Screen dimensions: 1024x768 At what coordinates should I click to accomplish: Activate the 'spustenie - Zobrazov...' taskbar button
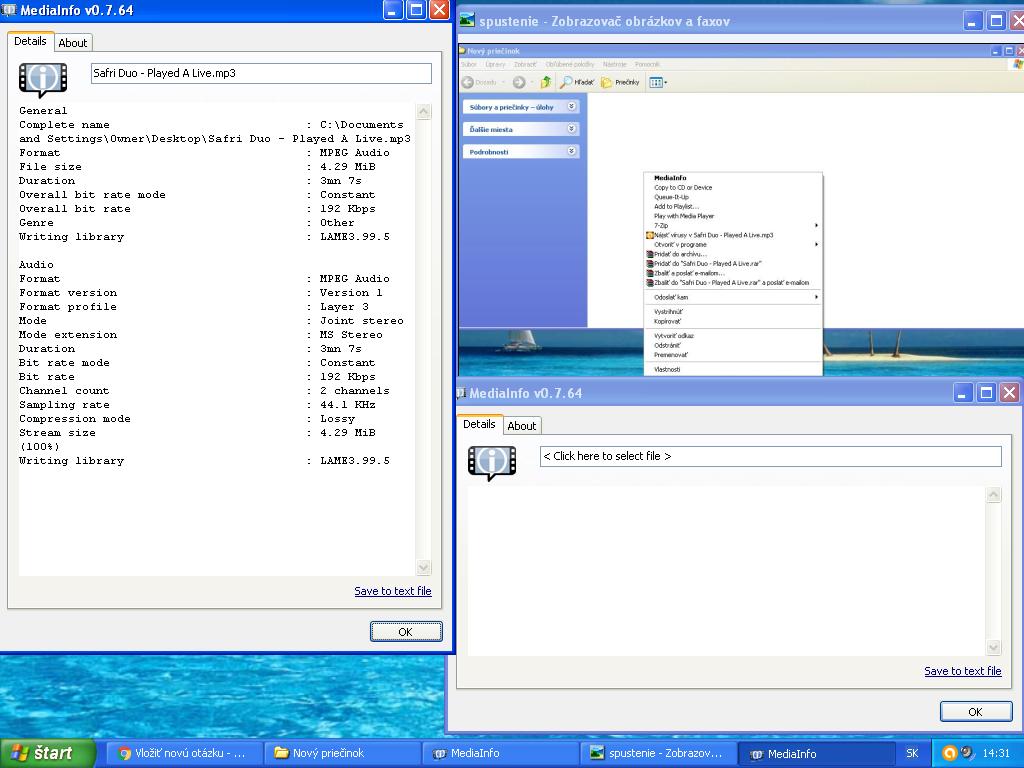tap(658, 753)
